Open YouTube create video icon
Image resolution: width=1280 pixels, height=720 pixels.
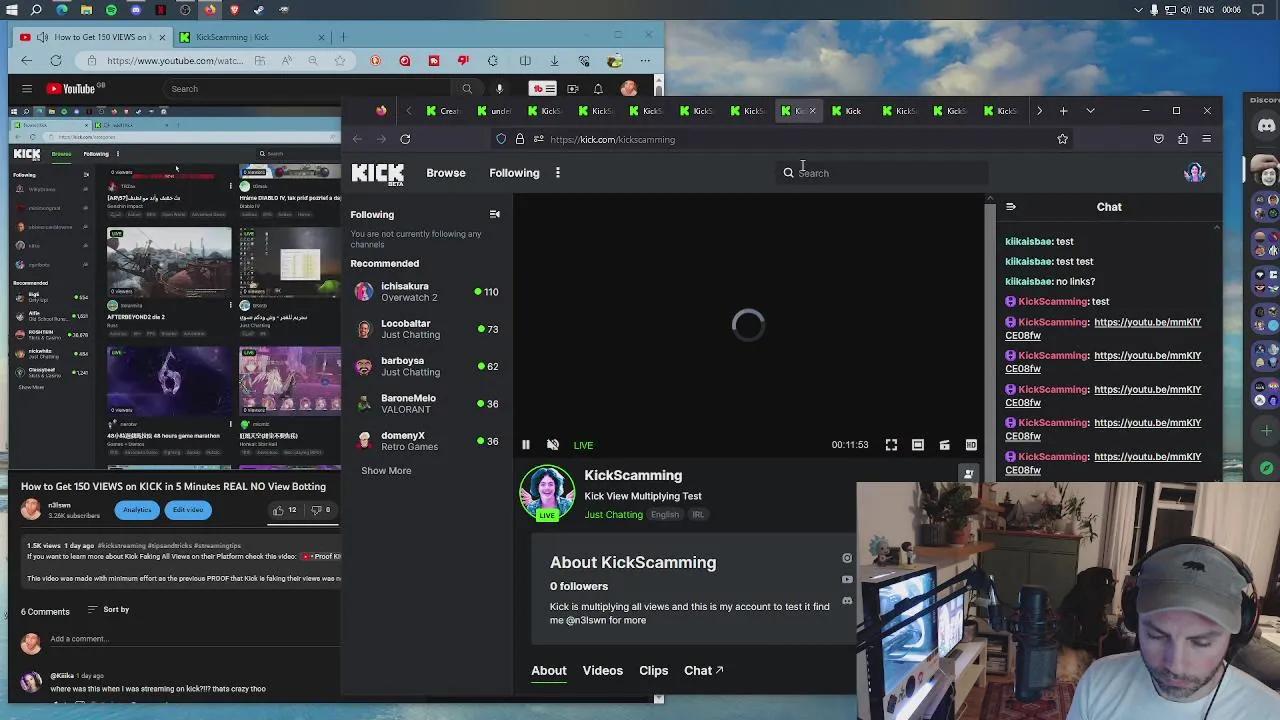[x=573, y=89]
